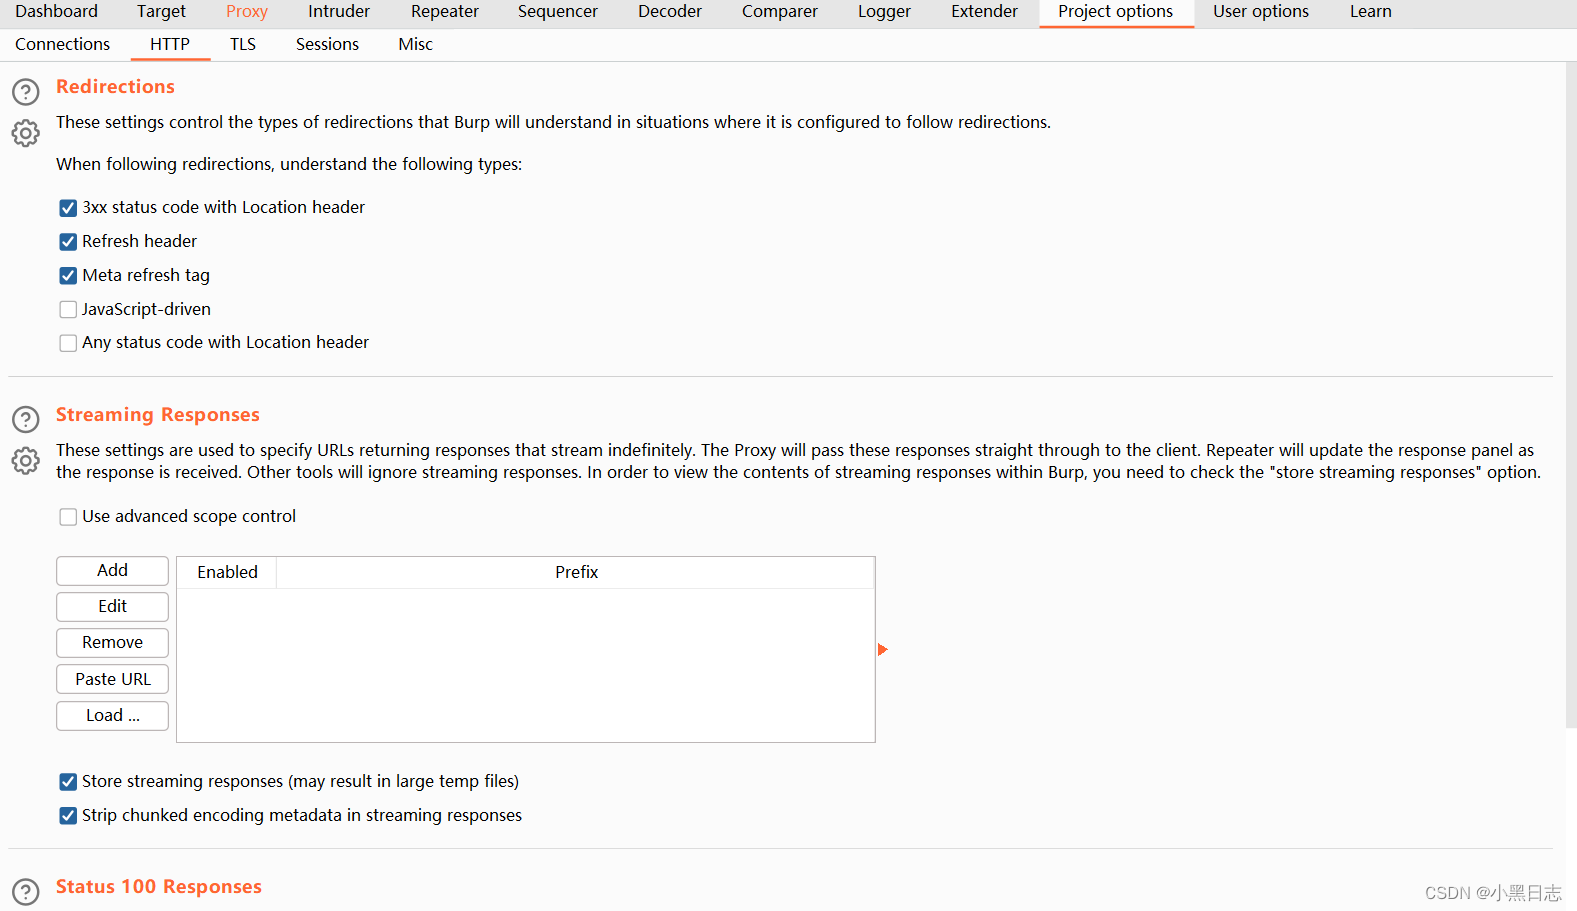Image resolution: width=1577 pixels, height=911 pixels.
Task: Open the Intruder tab
Action: (x=339, y=12)
